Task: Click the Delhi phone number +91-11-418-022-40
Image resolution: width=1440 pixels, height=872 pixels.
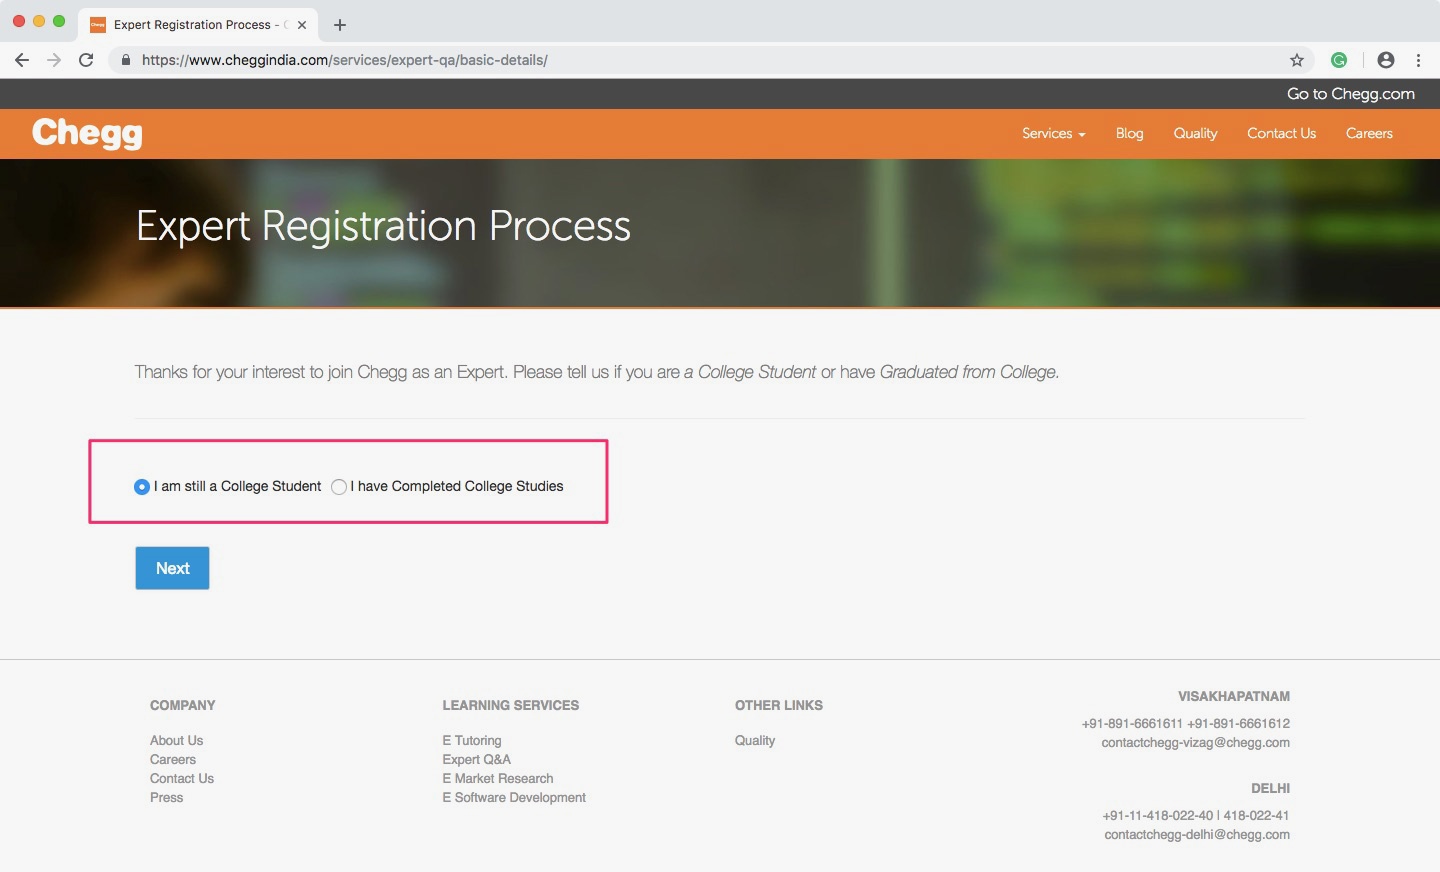Action: (x=1157, y=816)
